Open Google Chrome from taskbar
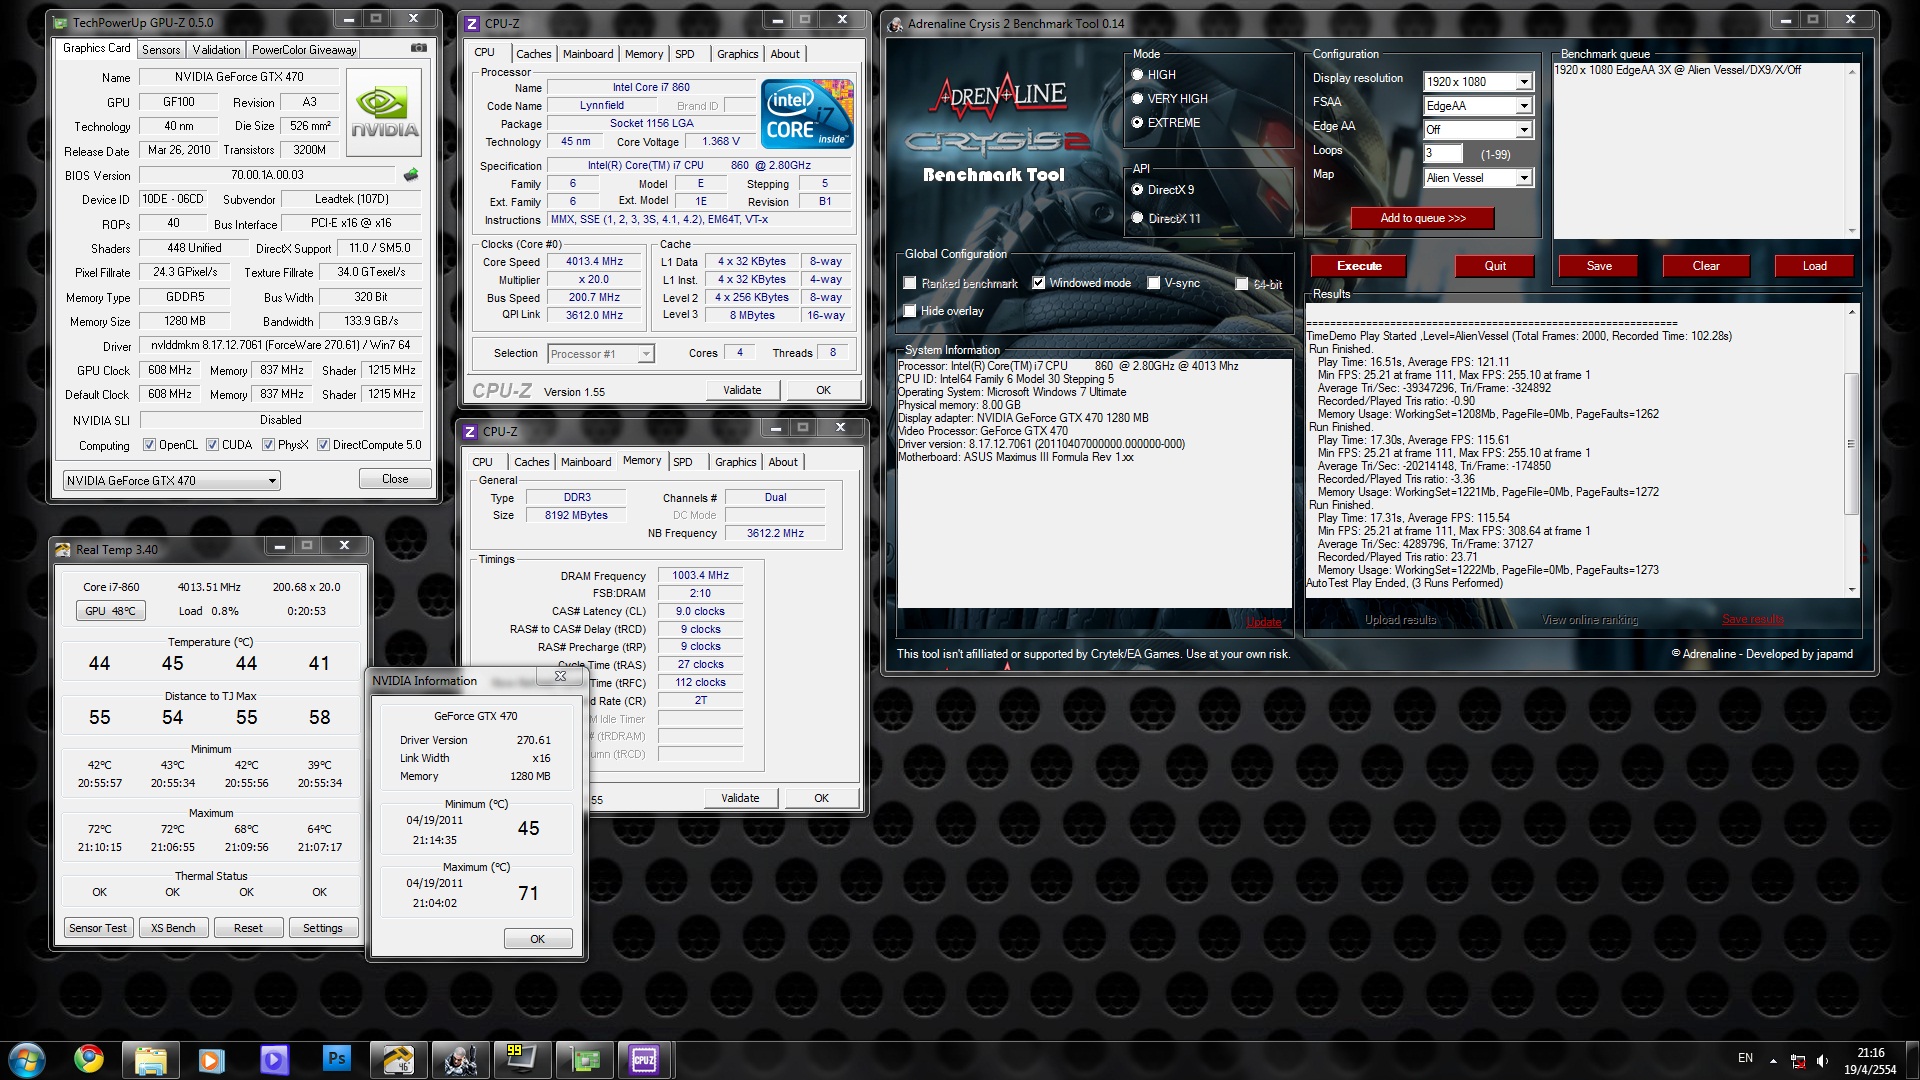 point(89,1059)
